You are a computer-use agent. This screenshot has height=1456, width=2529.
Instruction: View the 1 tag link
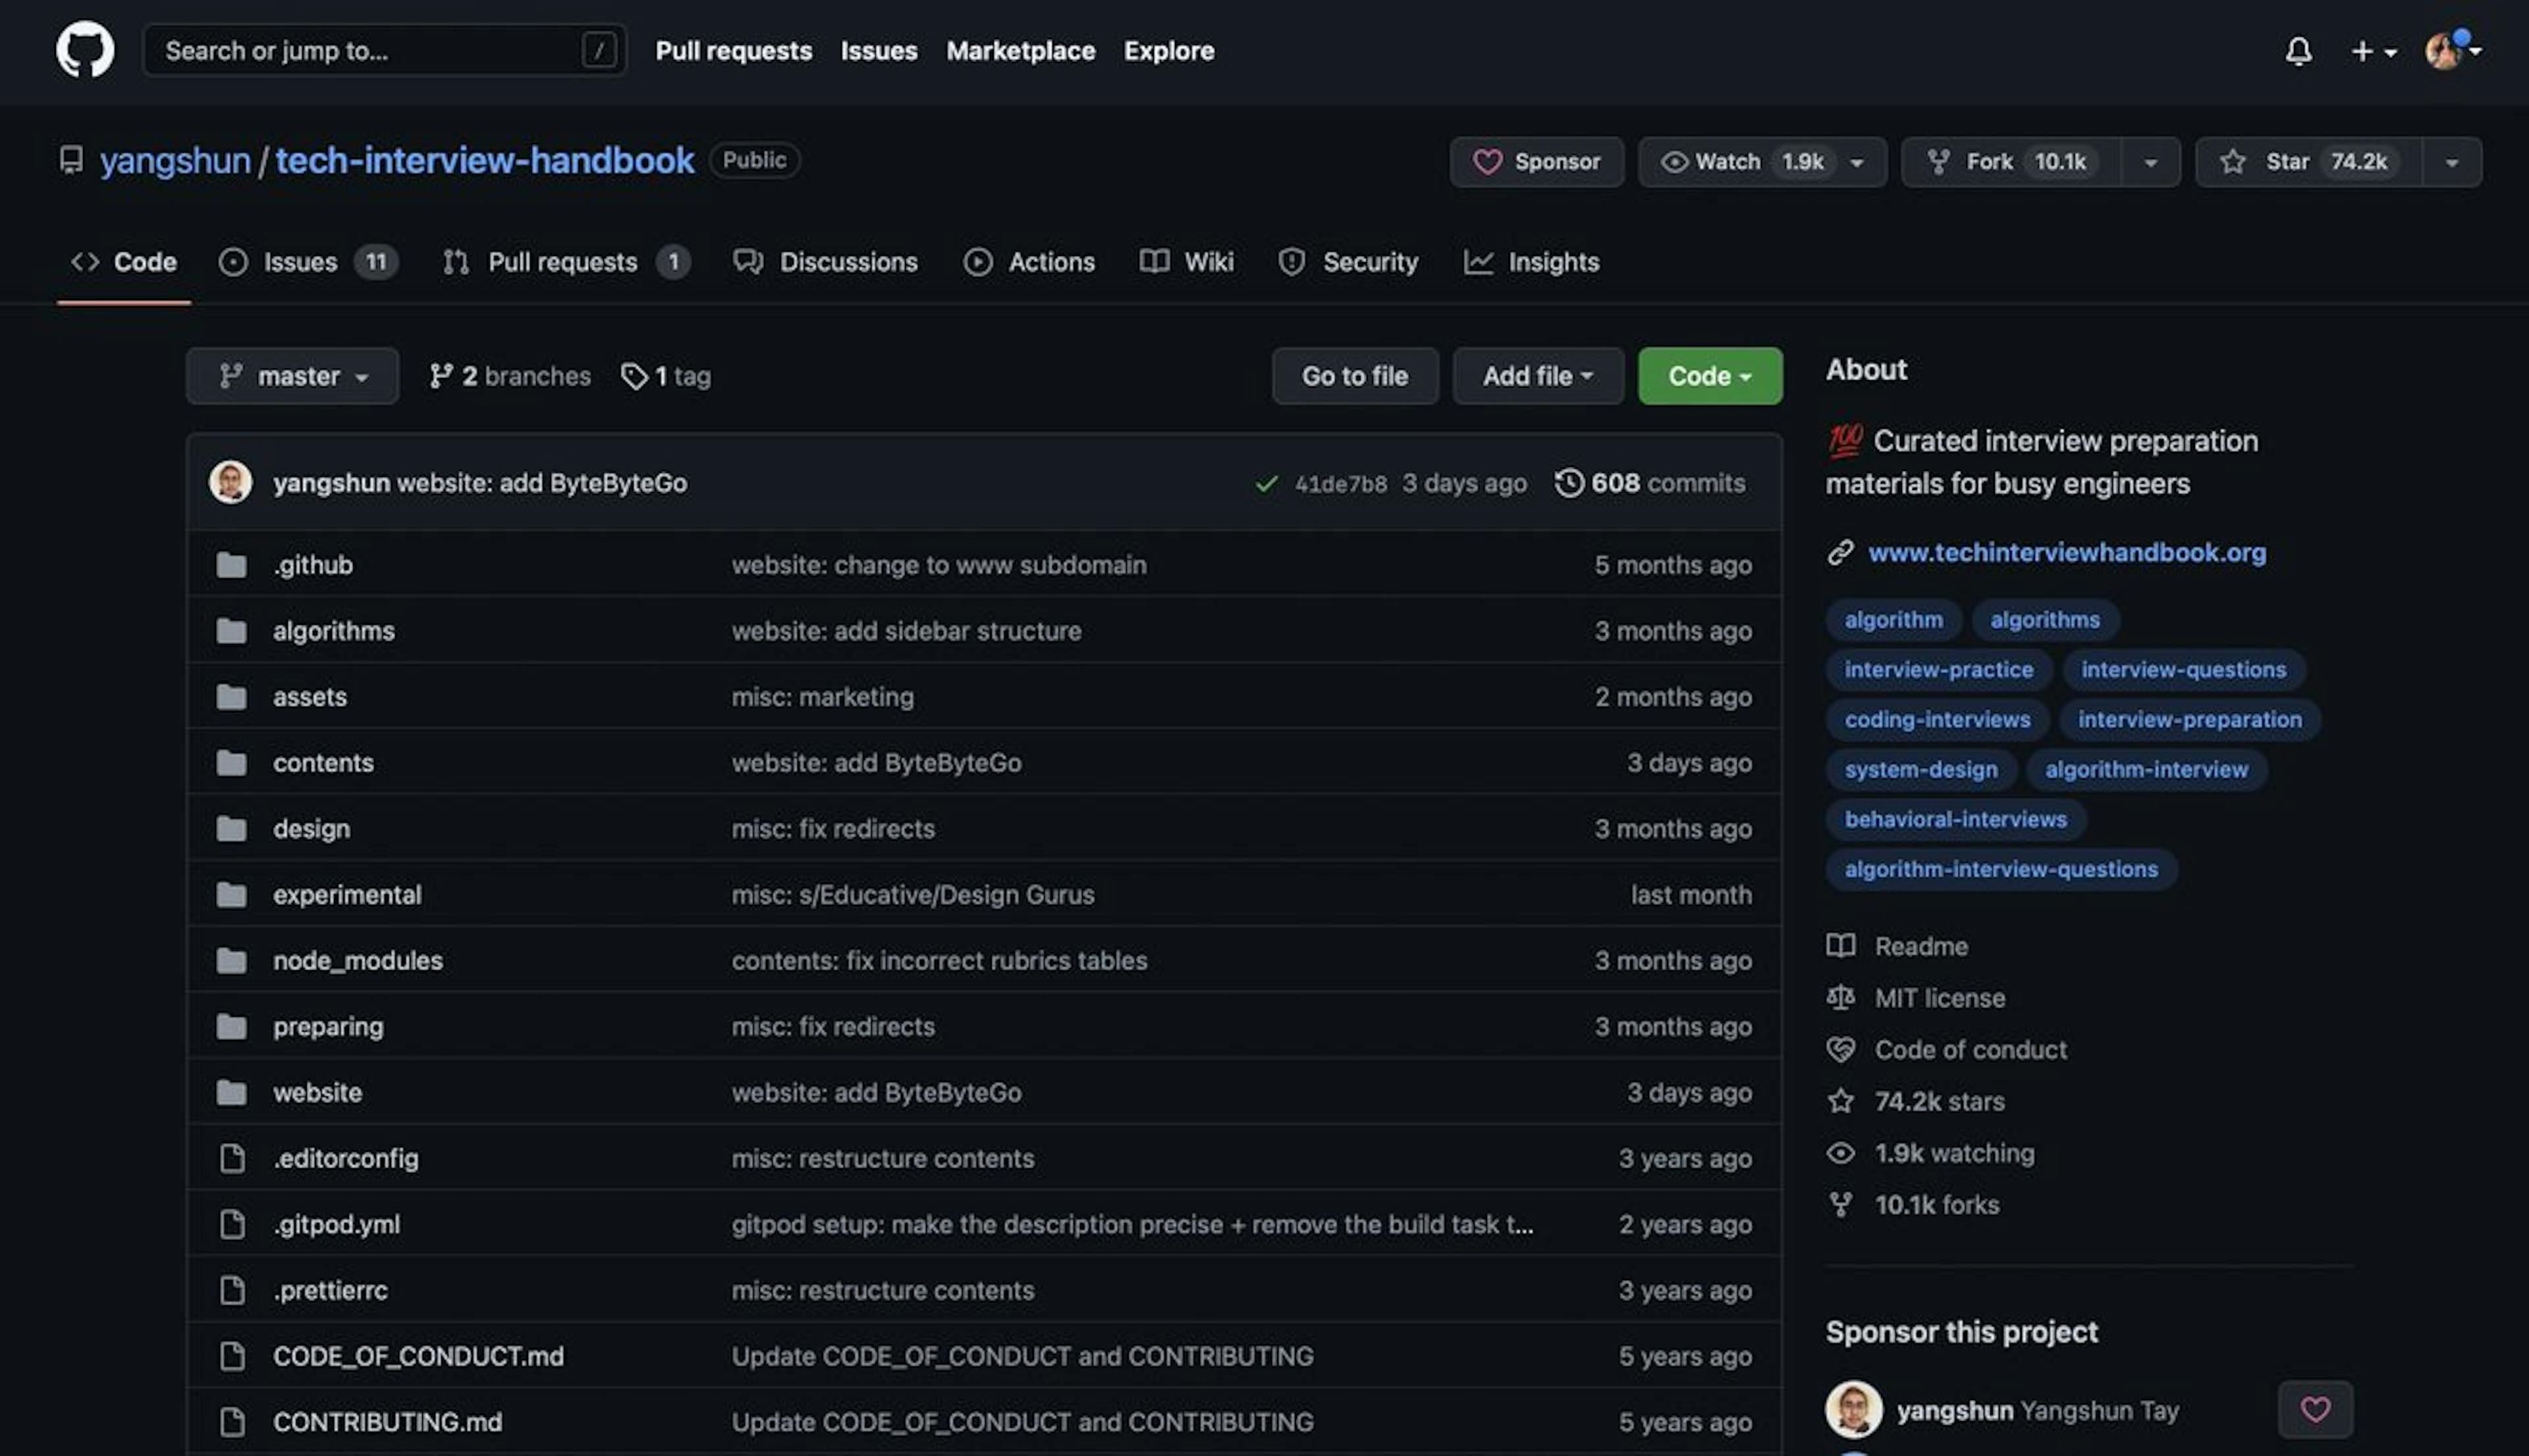pyautogui.click(x=666, y=376)
